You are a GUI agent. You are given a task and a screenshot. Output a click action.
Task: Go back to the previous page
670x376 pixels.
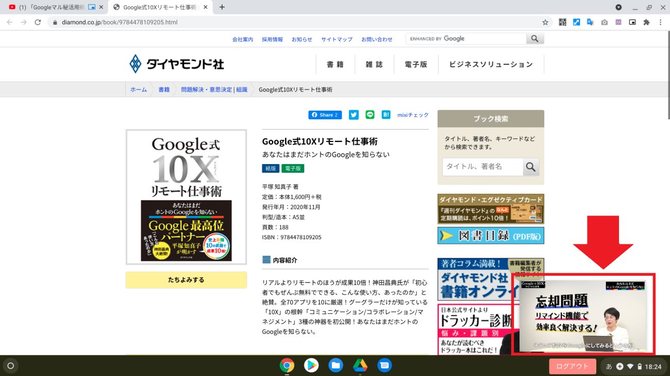click(9, 22)
